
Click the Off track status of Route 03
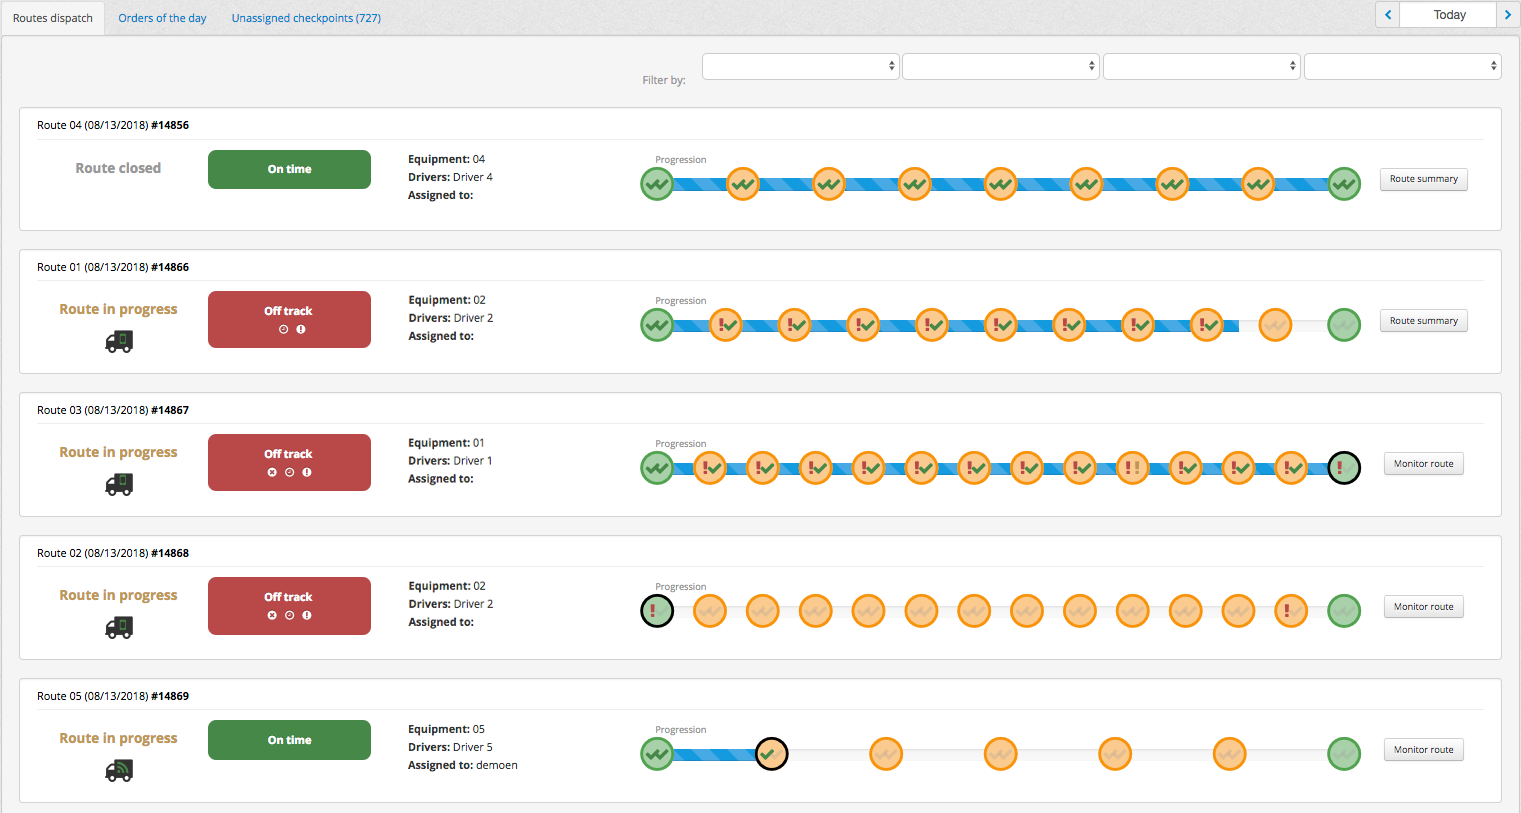289,462
